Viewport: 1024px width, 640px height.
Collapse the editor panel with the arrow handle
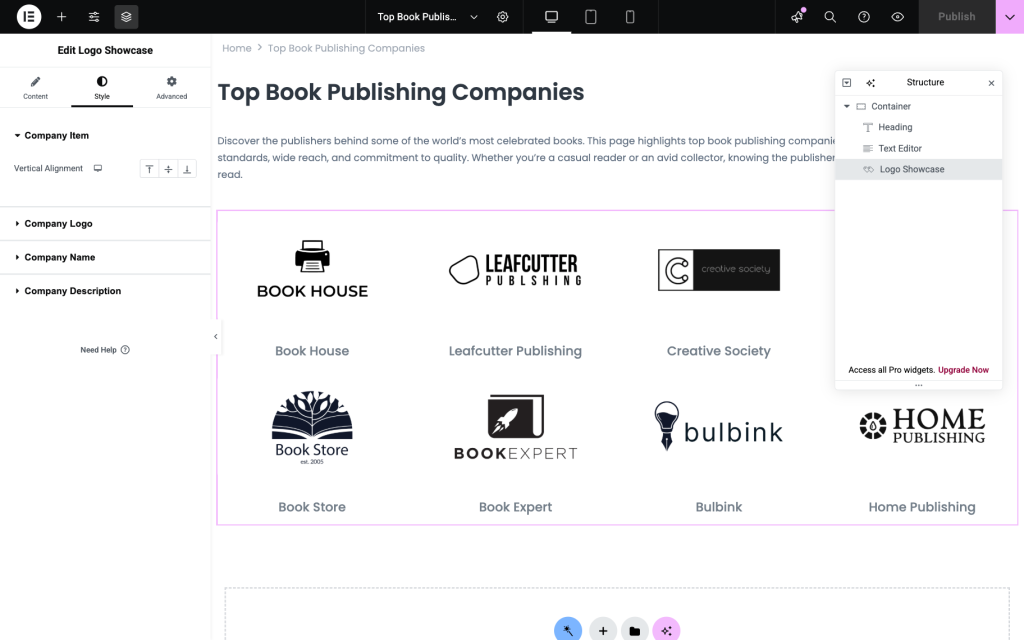pyautogui.click(x=216, y=336)
